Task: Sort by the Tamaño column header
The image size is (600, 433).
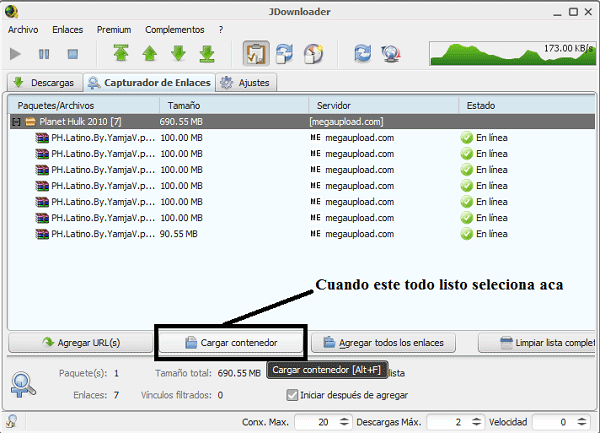Action: [x=234, y=105]
